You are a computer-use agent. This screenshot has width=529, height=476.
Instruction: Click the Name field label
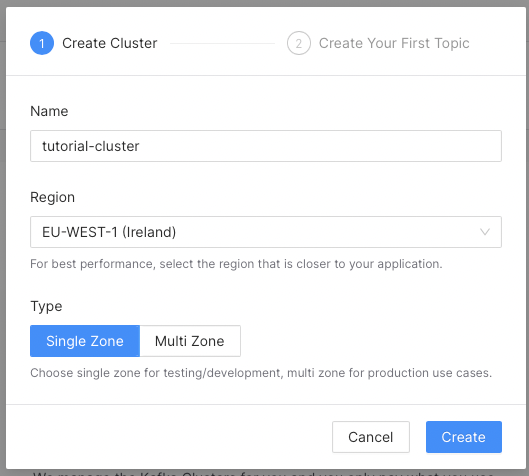click(x=49, y=111)
